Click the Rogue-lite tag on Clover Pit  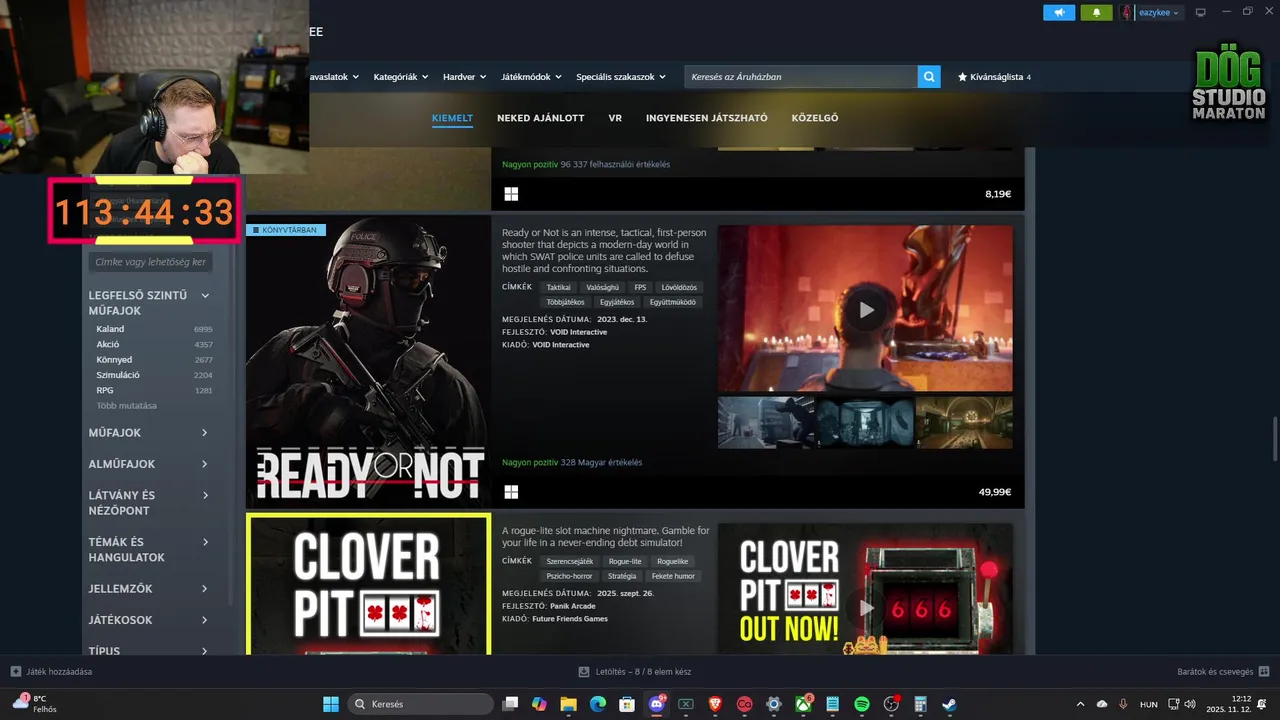click(625, 561)
